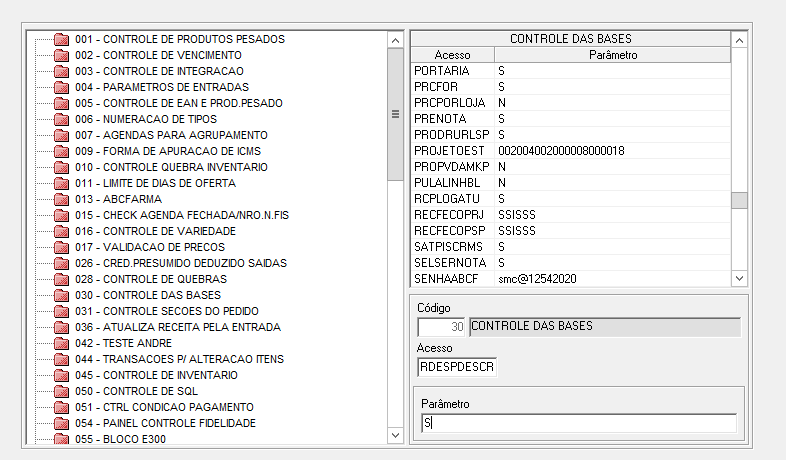Click the Parâmetro column header

coord(613,55)
